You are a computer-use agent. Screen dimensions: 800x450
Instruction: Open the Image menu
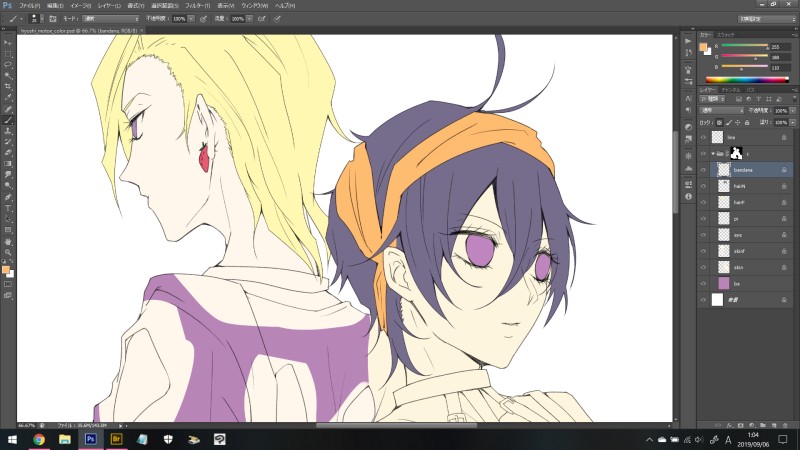81,6
